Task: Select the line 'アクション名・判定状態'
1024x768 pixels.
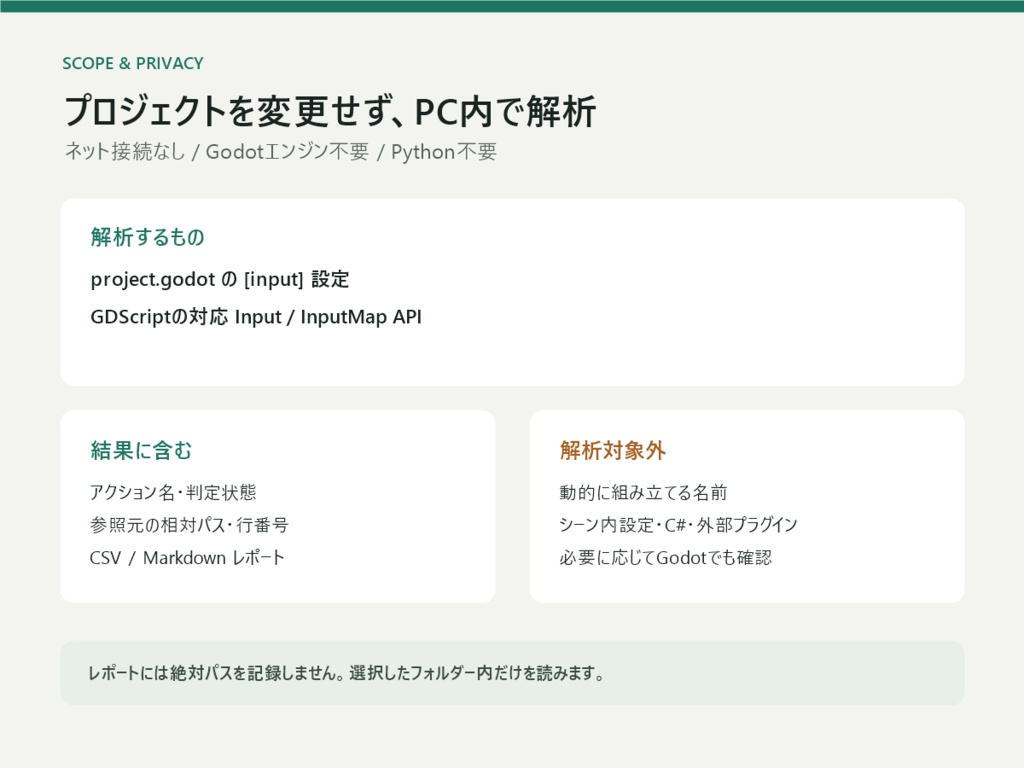Action: 173,492
